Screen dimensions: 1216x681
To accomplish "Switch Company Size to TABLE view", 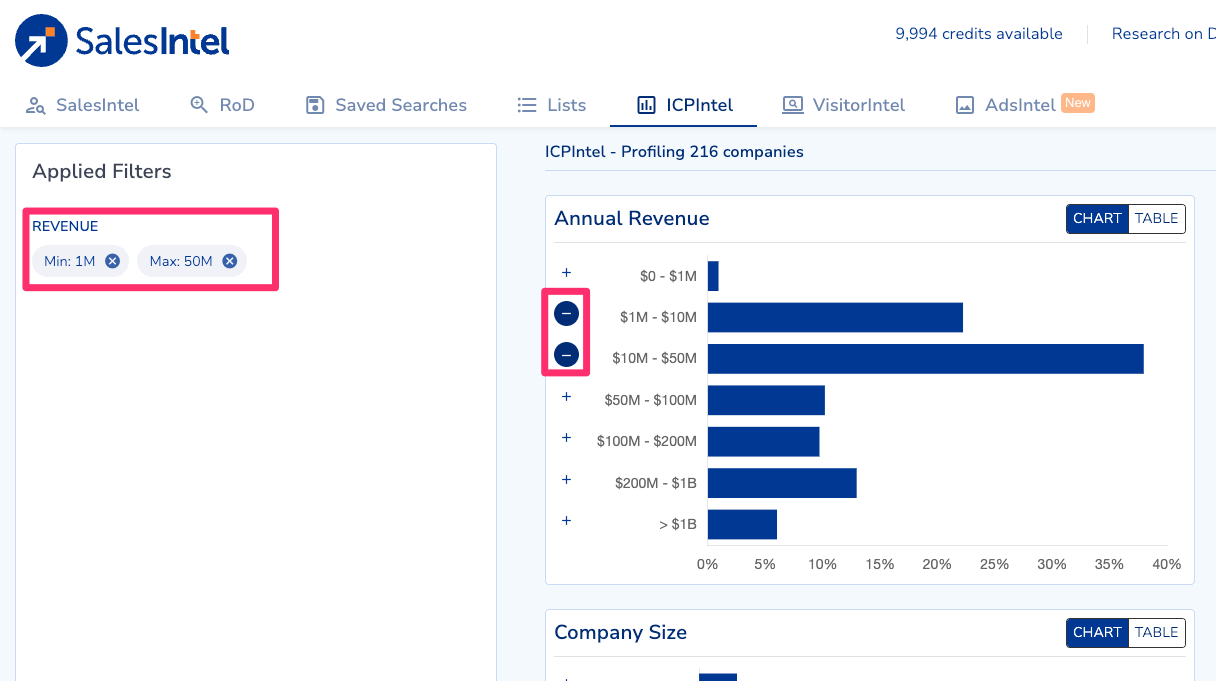I will [1157, 633].
